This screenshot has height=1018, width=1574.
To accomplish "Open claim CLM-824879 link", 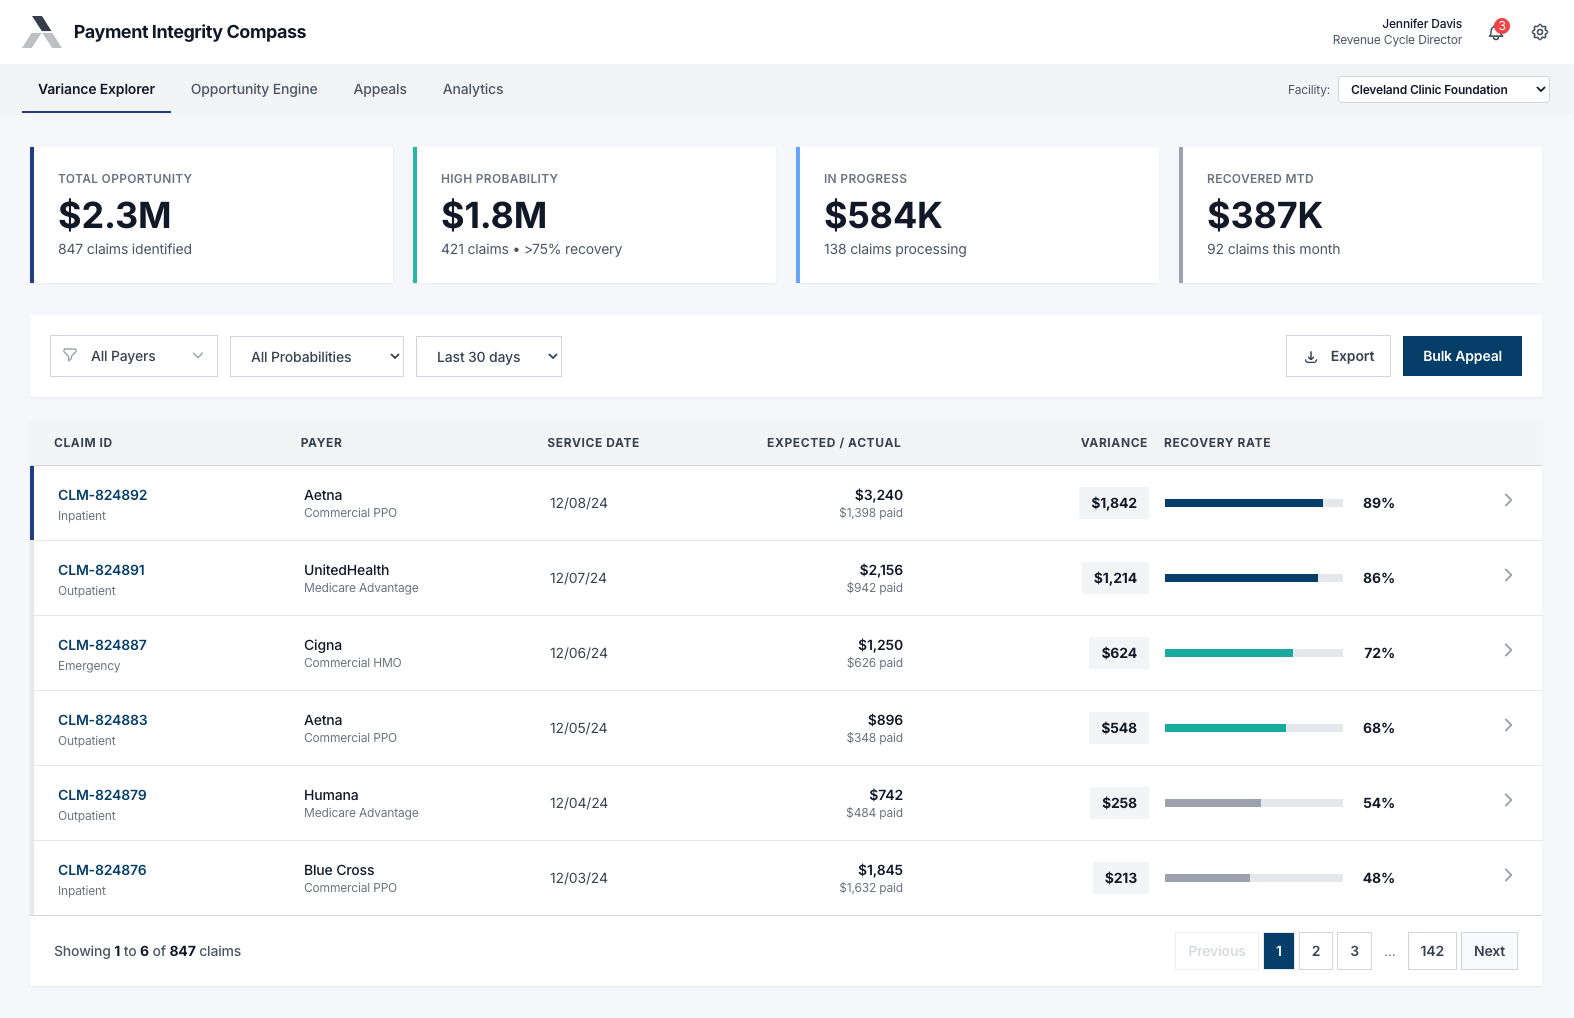I will [x=102, y=795].
